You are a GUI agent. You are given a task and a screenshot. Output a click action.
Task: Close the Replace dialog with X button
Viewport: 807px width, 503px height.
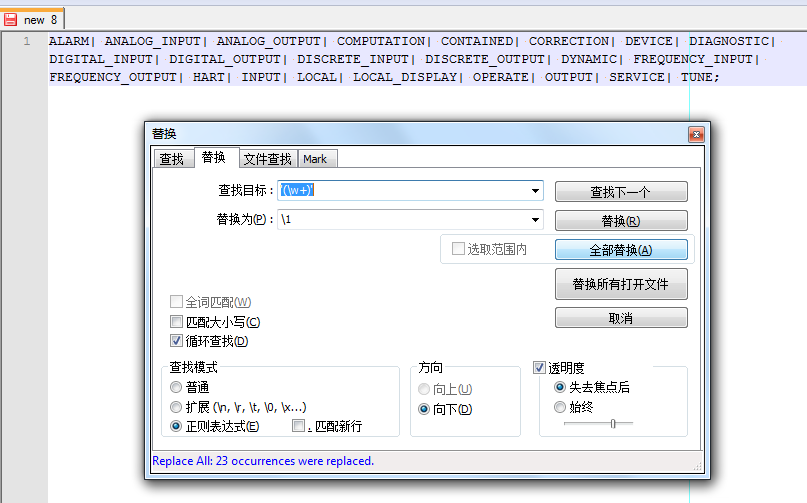point(695,134)
